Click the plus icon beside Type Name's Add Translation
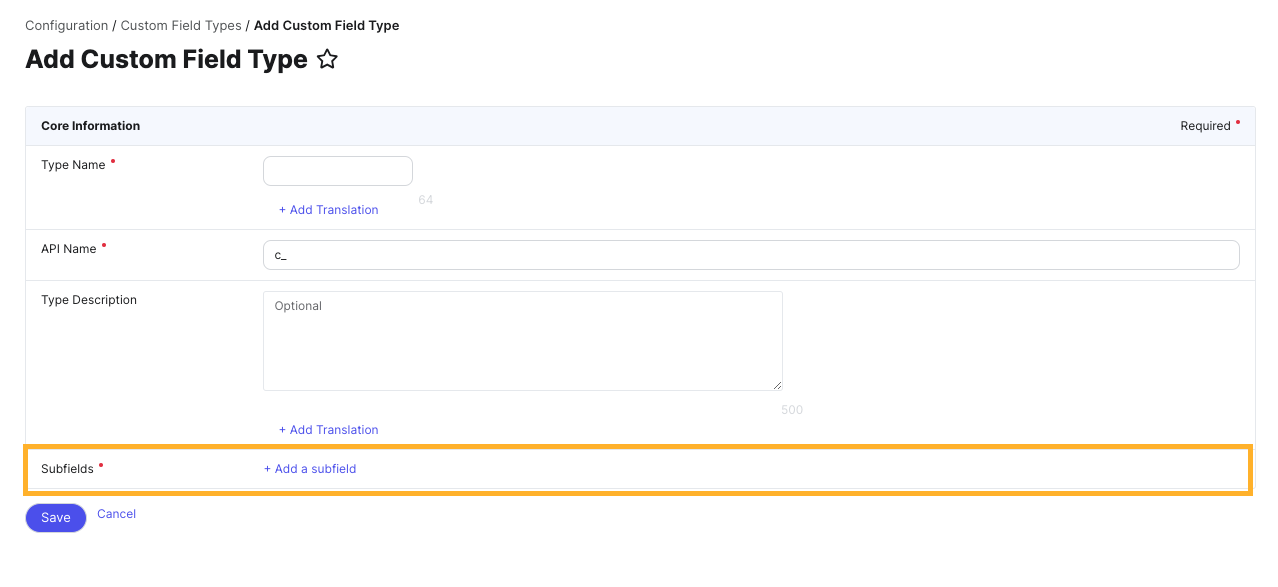 284,209
